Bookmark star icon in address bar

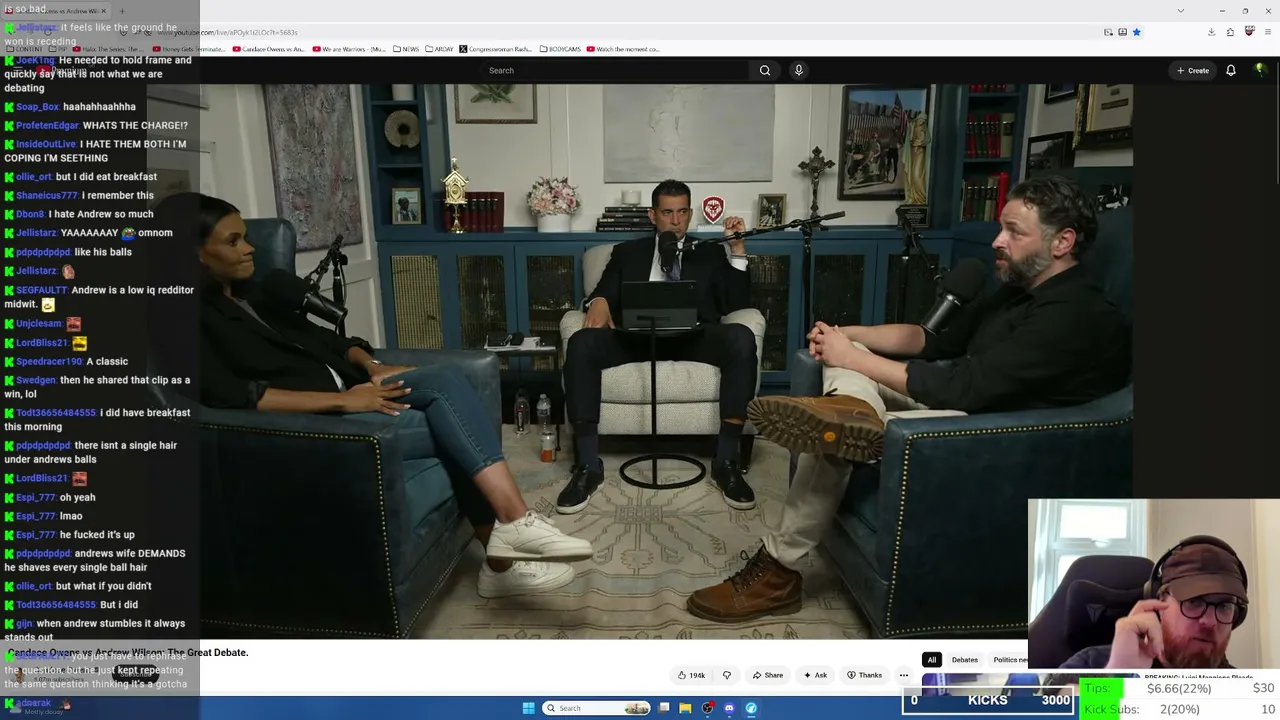point(1136,32)
